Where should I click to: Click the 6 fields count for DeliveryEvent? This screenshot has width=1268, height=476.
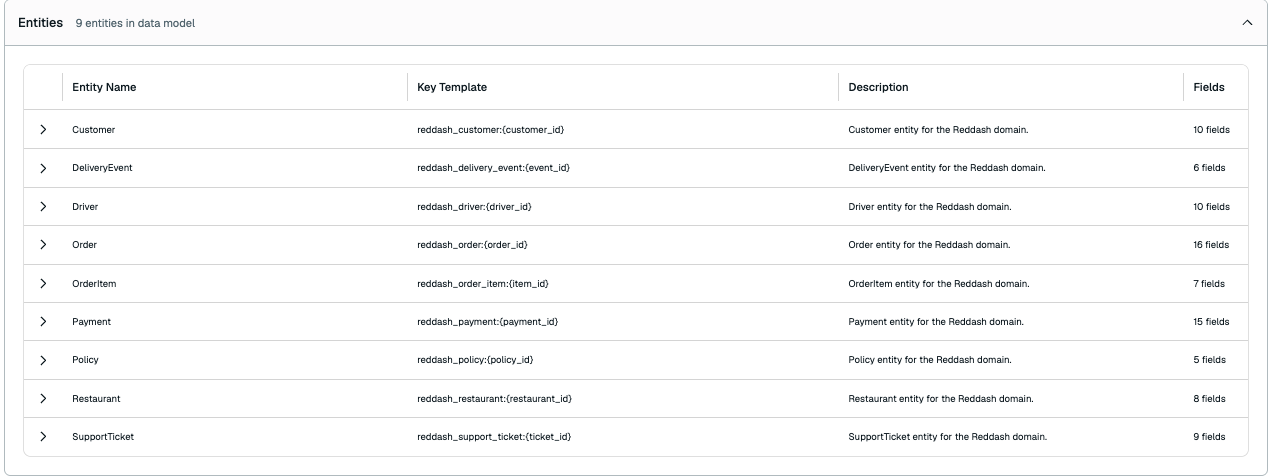tap(1209, 168)
